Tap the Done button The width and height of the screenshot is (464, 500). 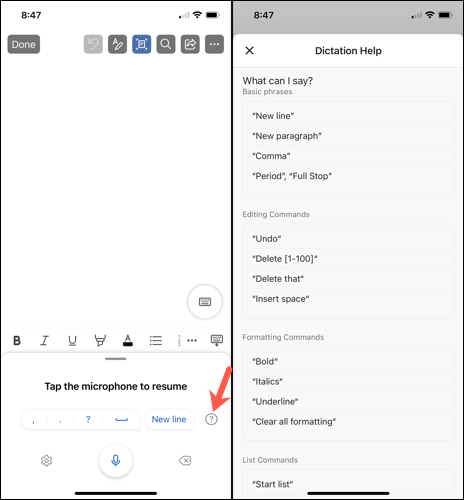click(24, 44)
